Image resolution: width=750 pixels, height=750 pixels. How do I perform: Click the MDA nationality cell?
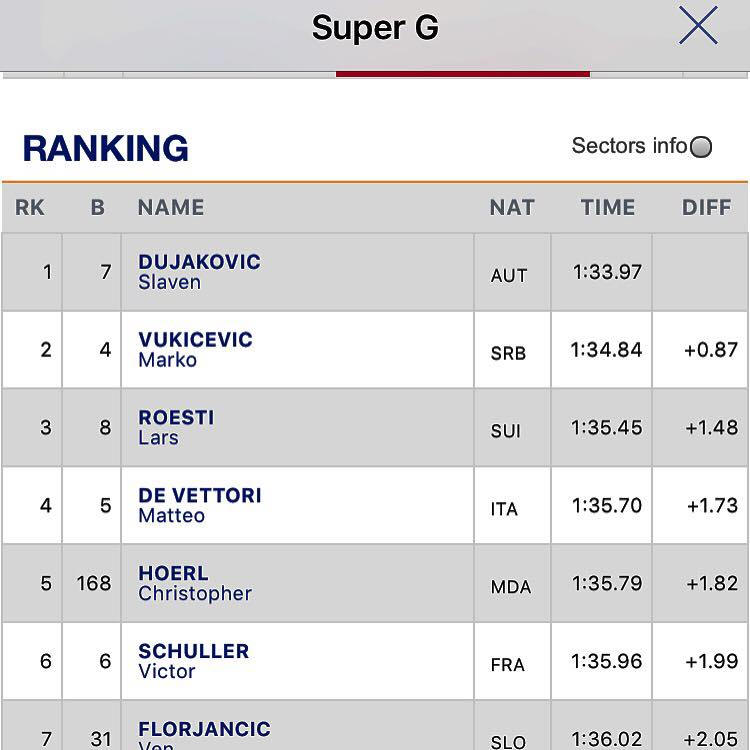510,587
